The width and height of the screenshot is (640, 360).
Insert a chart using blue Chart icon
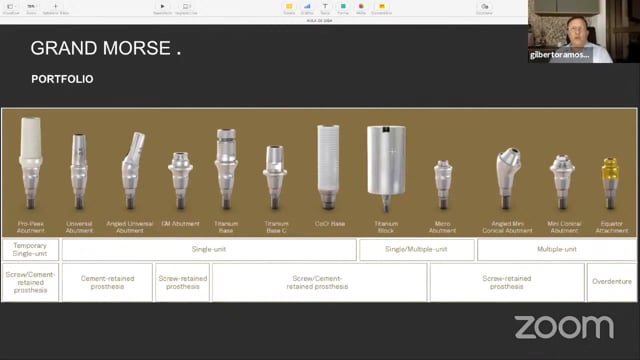[307, 7]
